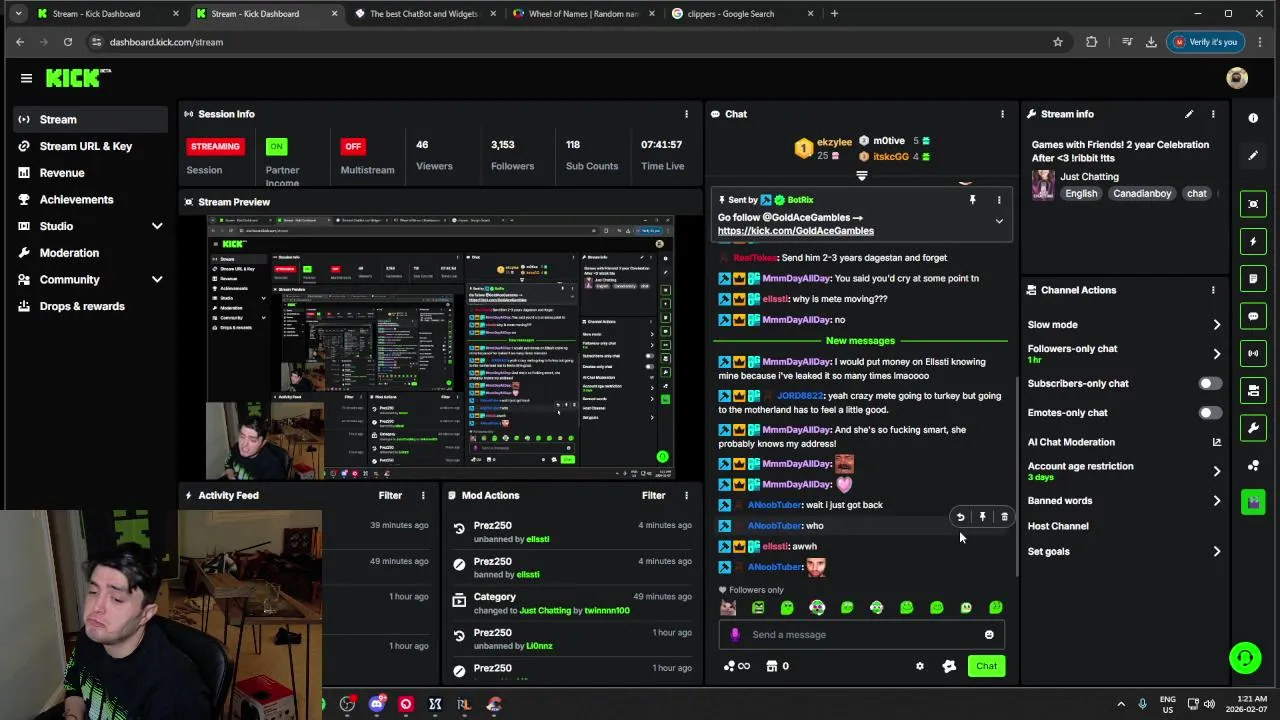Open Stream info panel three-dot menu

(1213, 114)
